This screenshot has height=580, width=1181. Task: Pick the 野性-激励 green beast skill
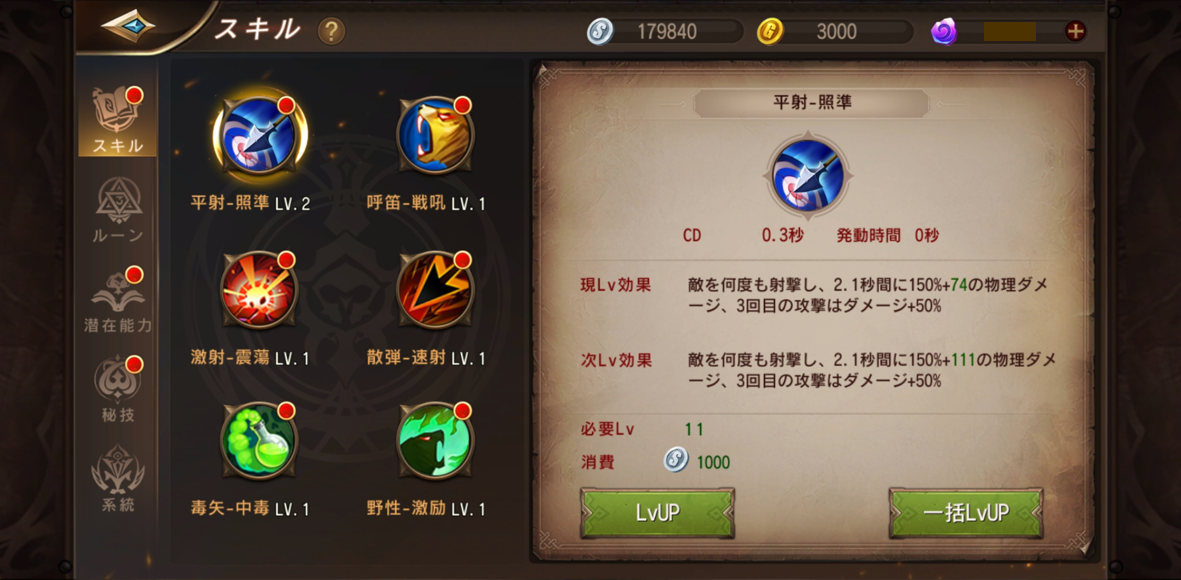point(435,441)
